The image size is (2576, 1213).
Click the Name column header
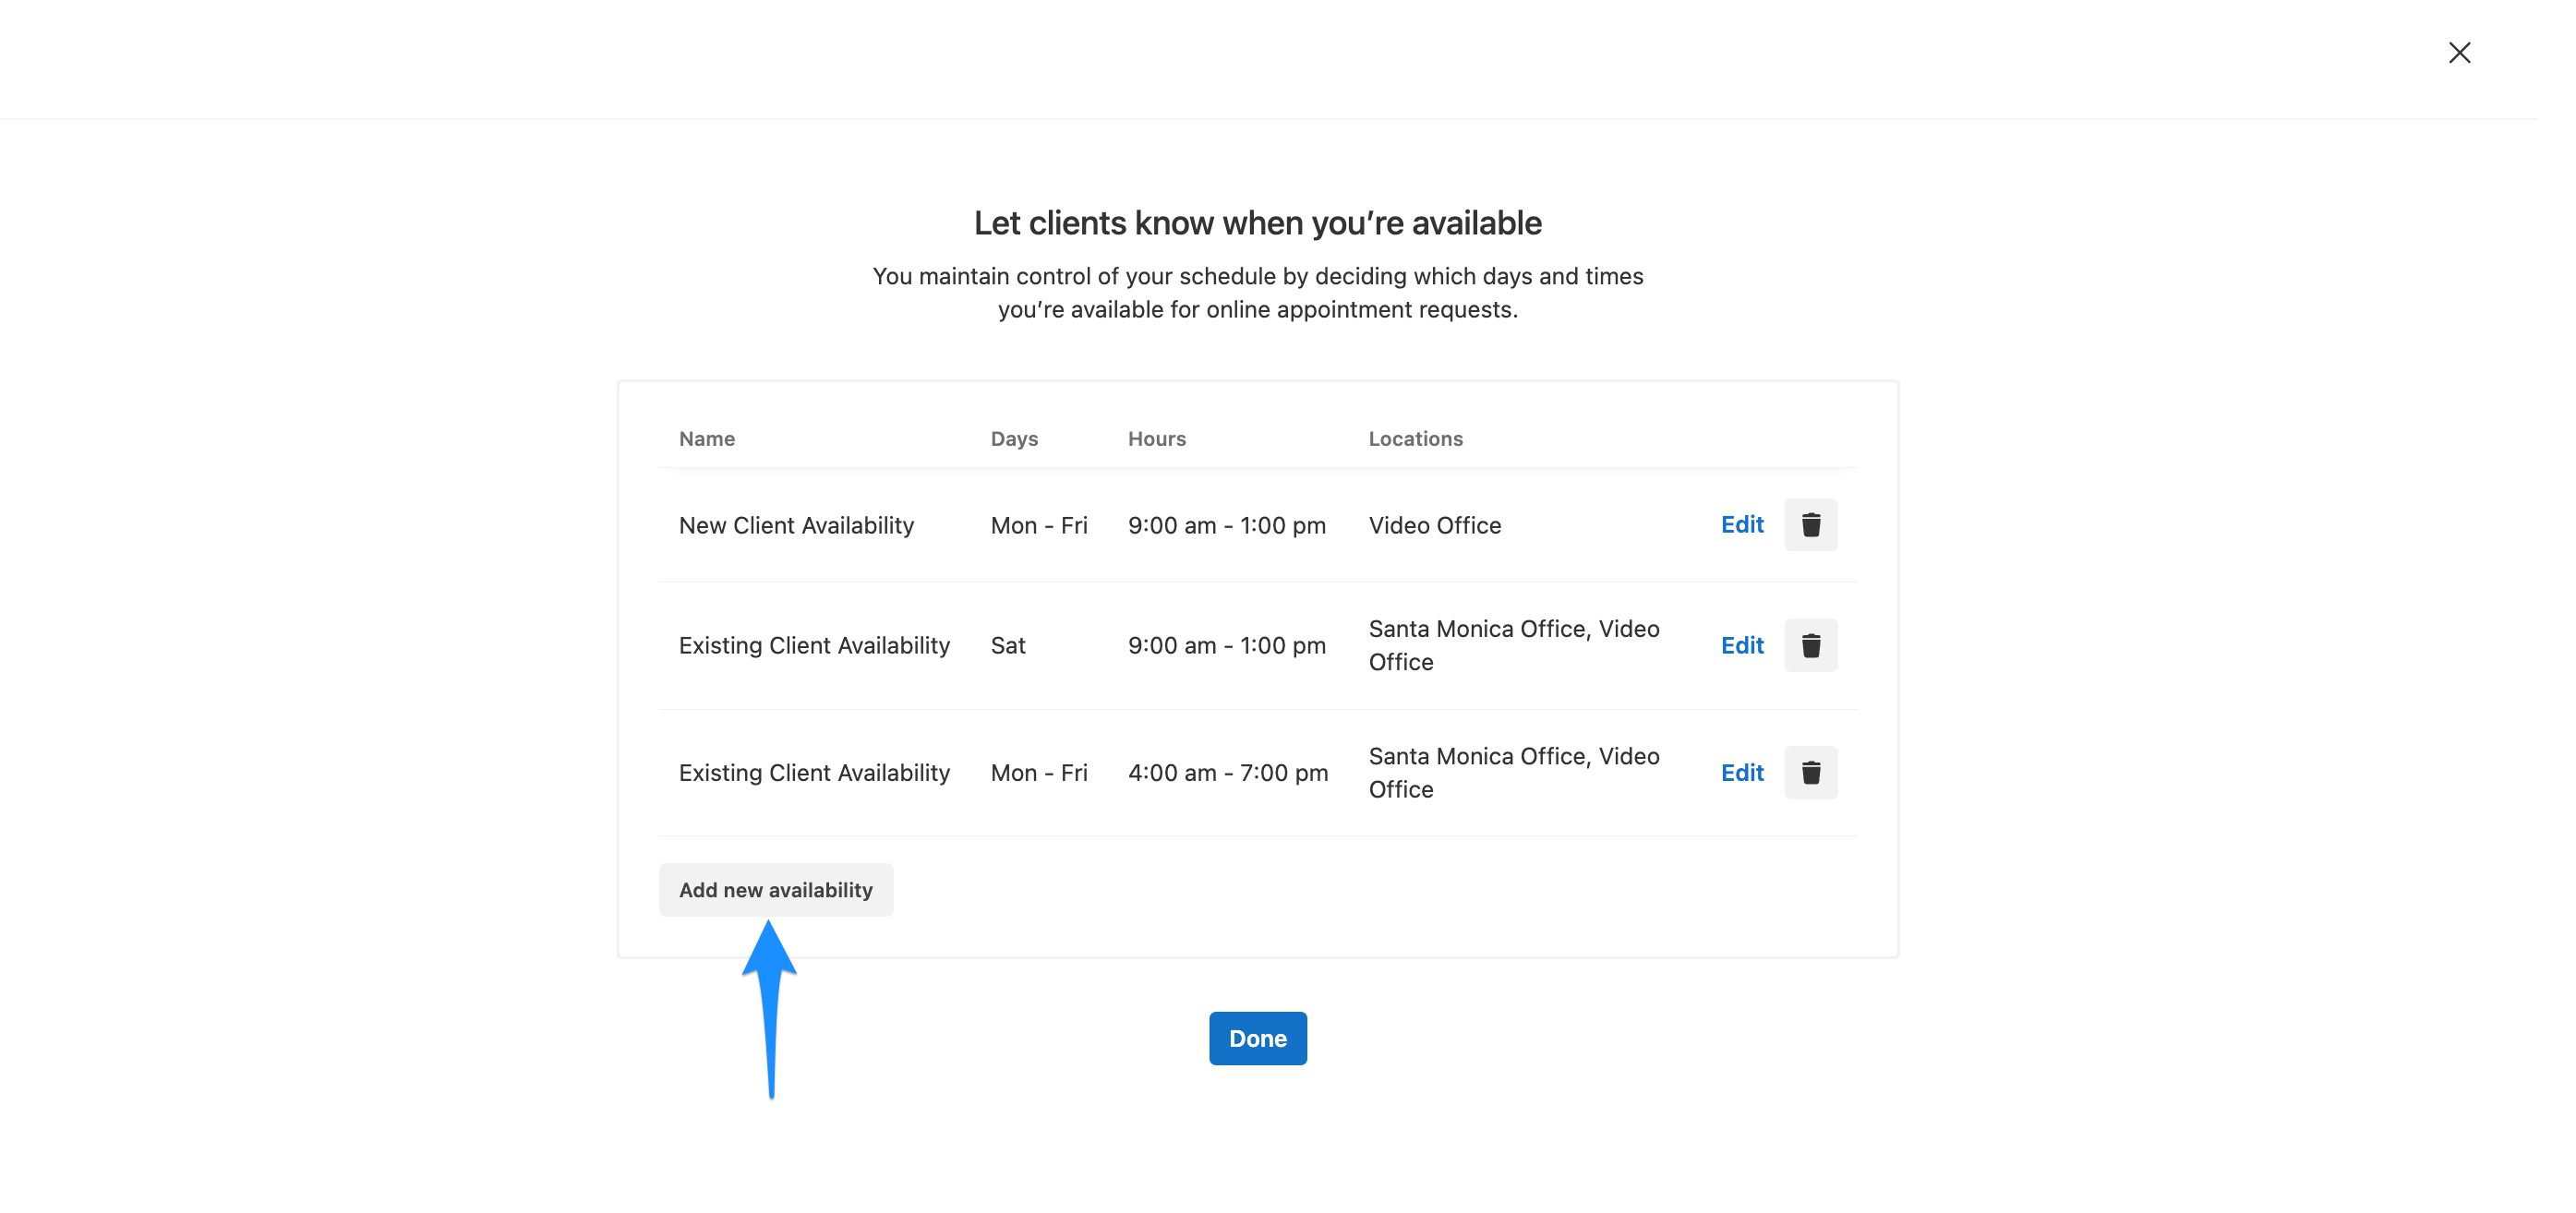point(707,438)
